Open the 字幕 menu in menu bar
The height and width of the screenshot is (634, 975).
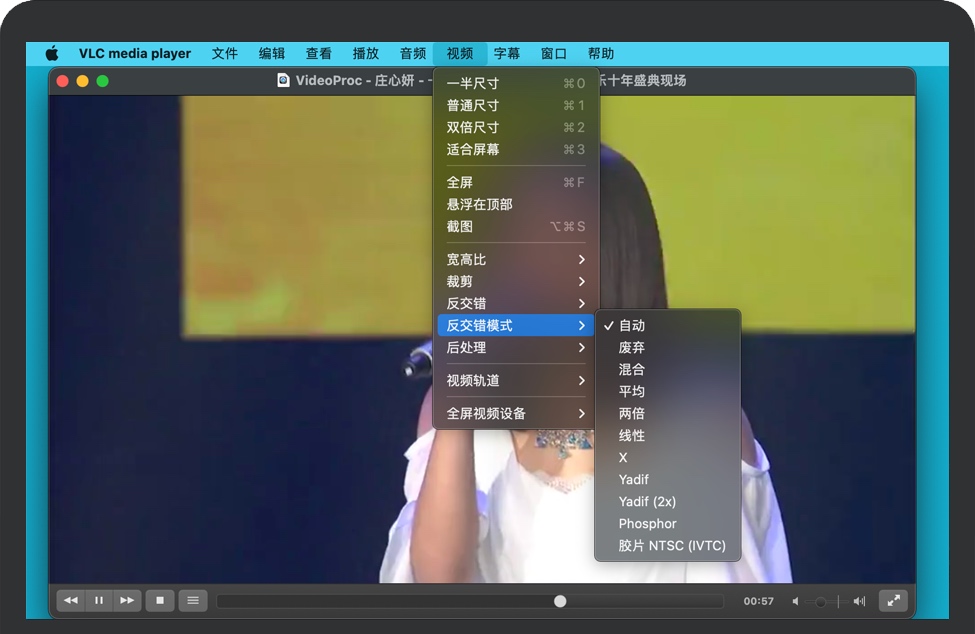tap(507, 54)
